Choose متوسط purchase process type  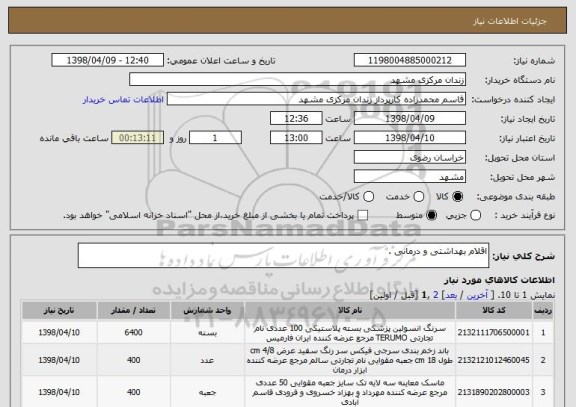(x=431, y=216)
